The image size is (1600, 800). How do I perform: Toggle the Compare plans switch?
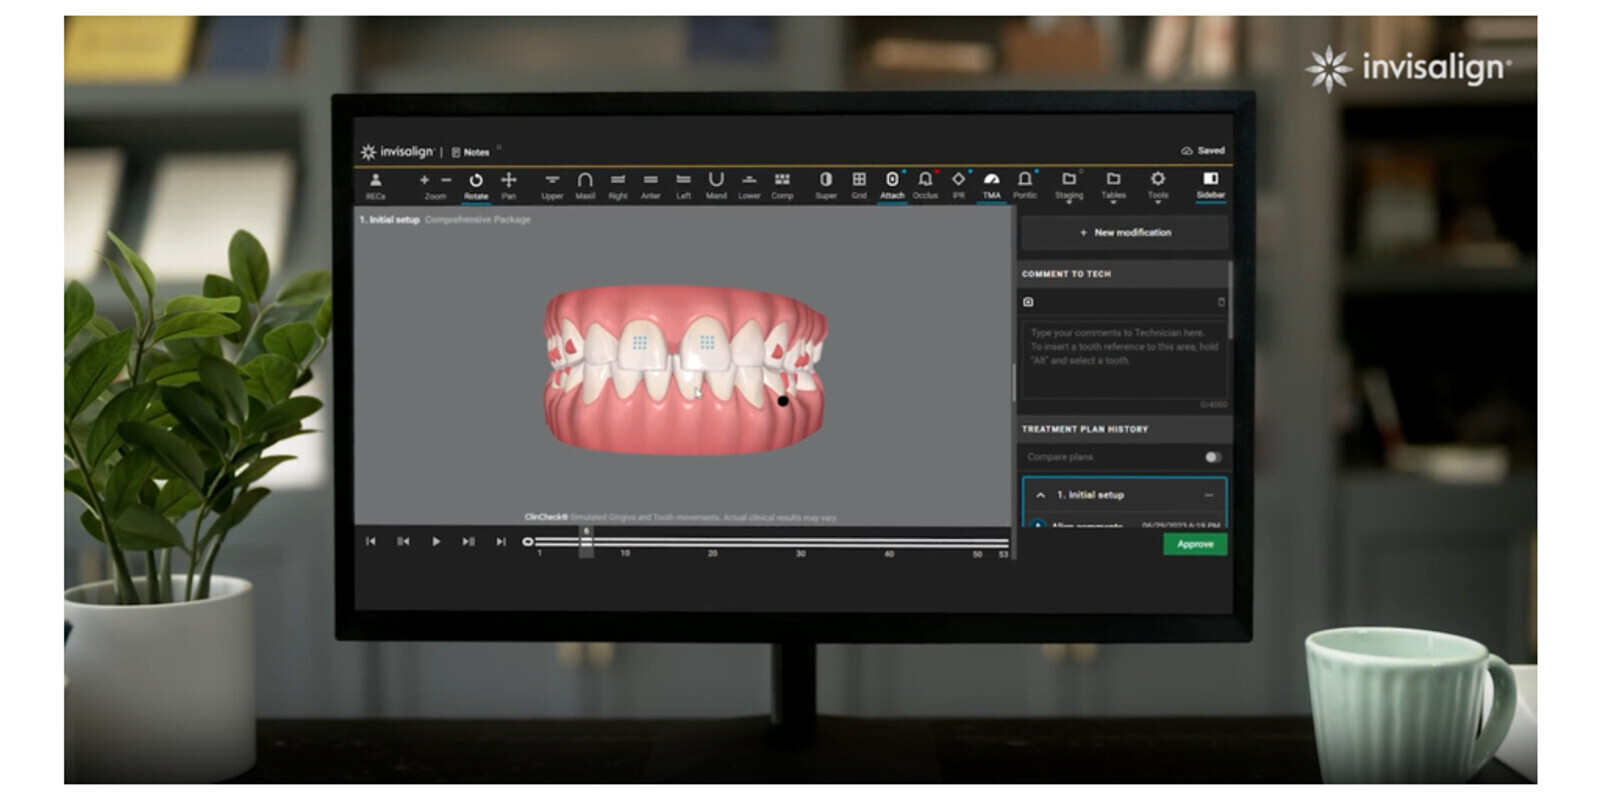1212,457
